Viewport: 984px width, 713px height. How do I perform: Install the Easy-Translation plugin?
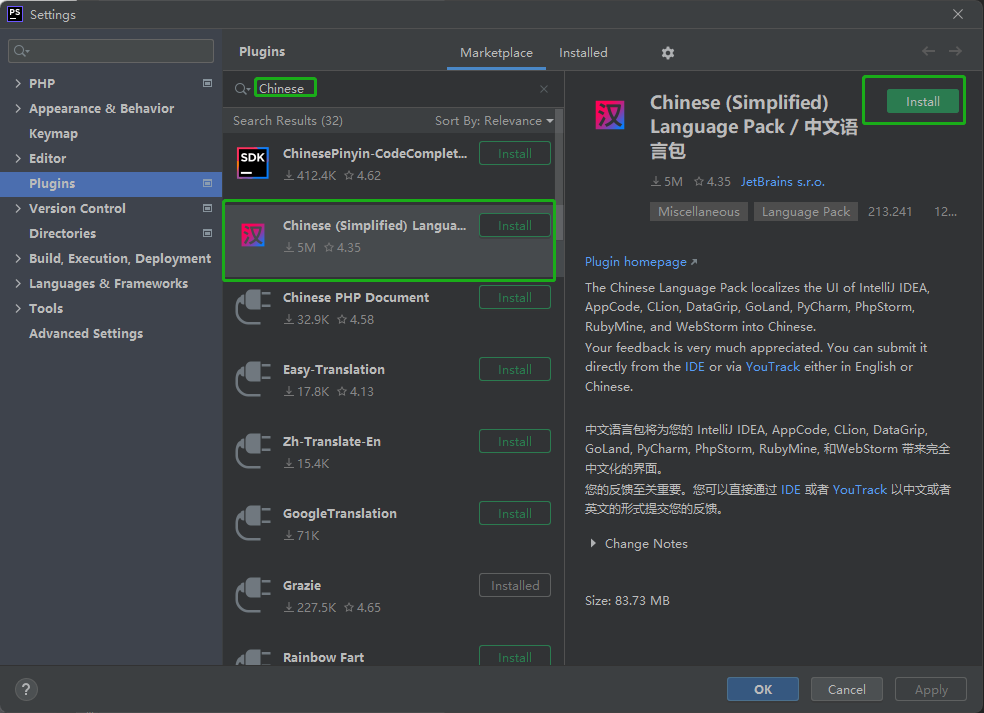[x=515, y=370]
